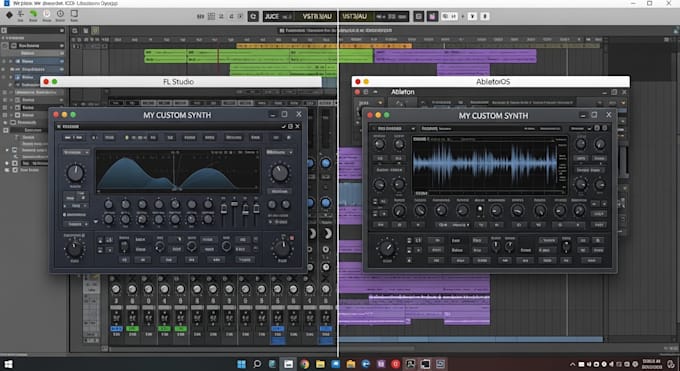
Task: Open the red circular app icon on the taskbar
Action: 396,364
